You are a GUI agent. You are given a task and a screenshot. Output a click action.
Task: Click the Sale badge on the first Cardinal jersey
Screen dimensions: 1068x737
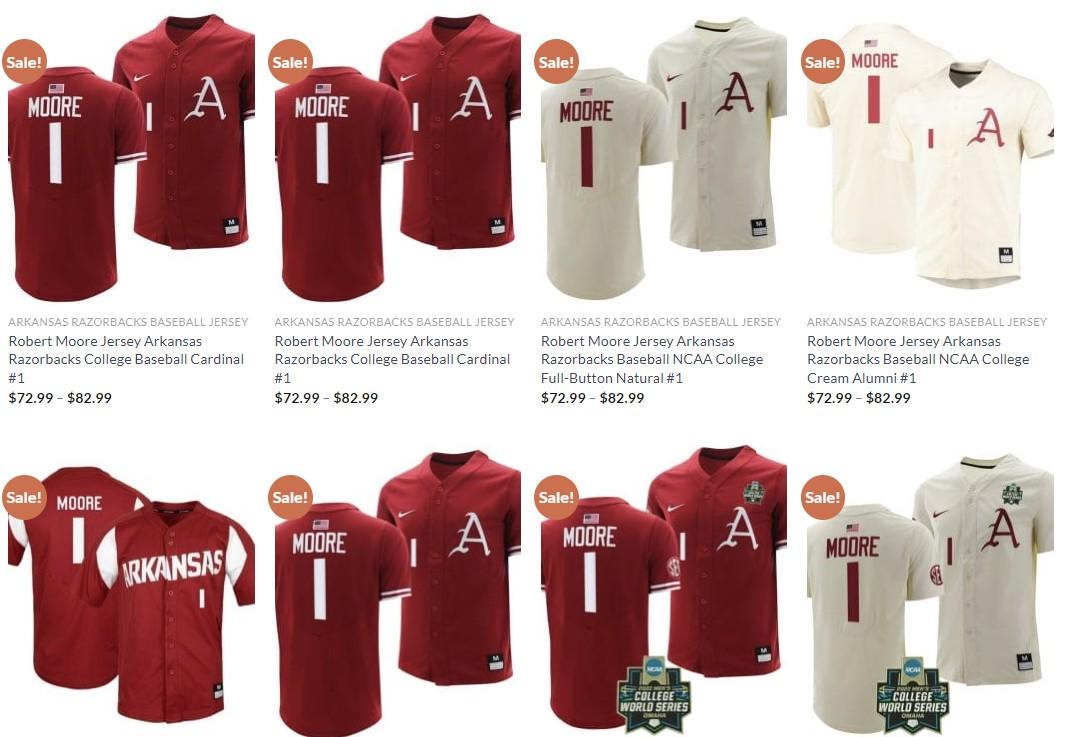(24, 62)
